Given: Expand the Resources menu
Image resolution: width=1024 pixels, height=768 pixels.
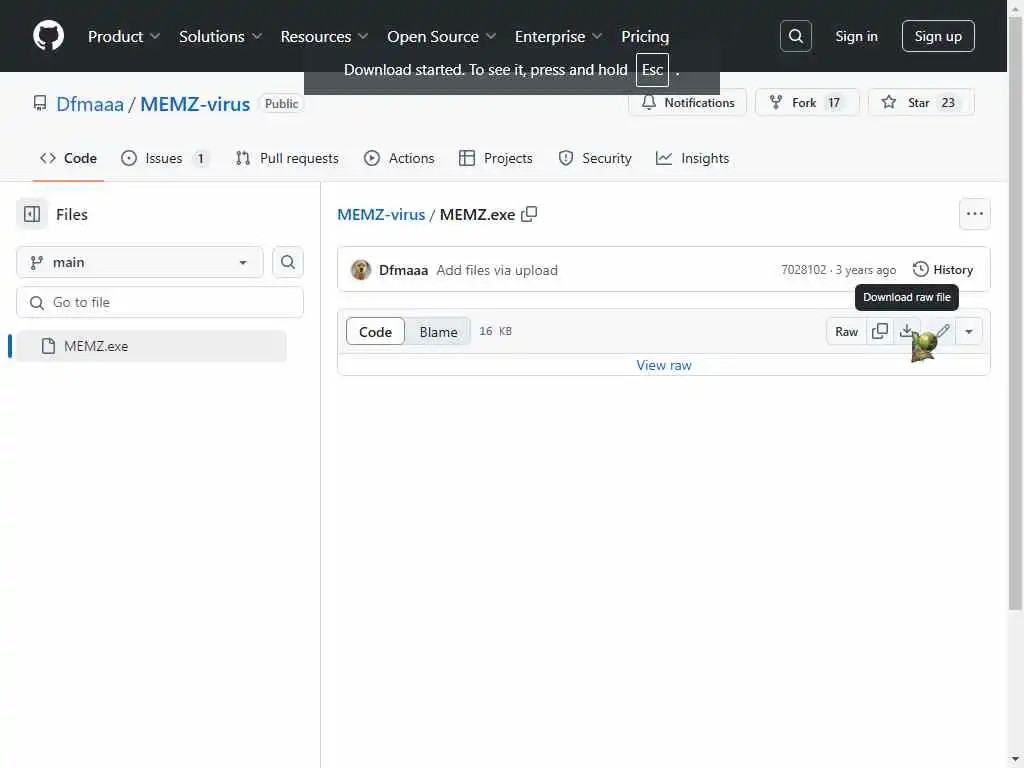Looking at the screenshot, I should point(325,37).
